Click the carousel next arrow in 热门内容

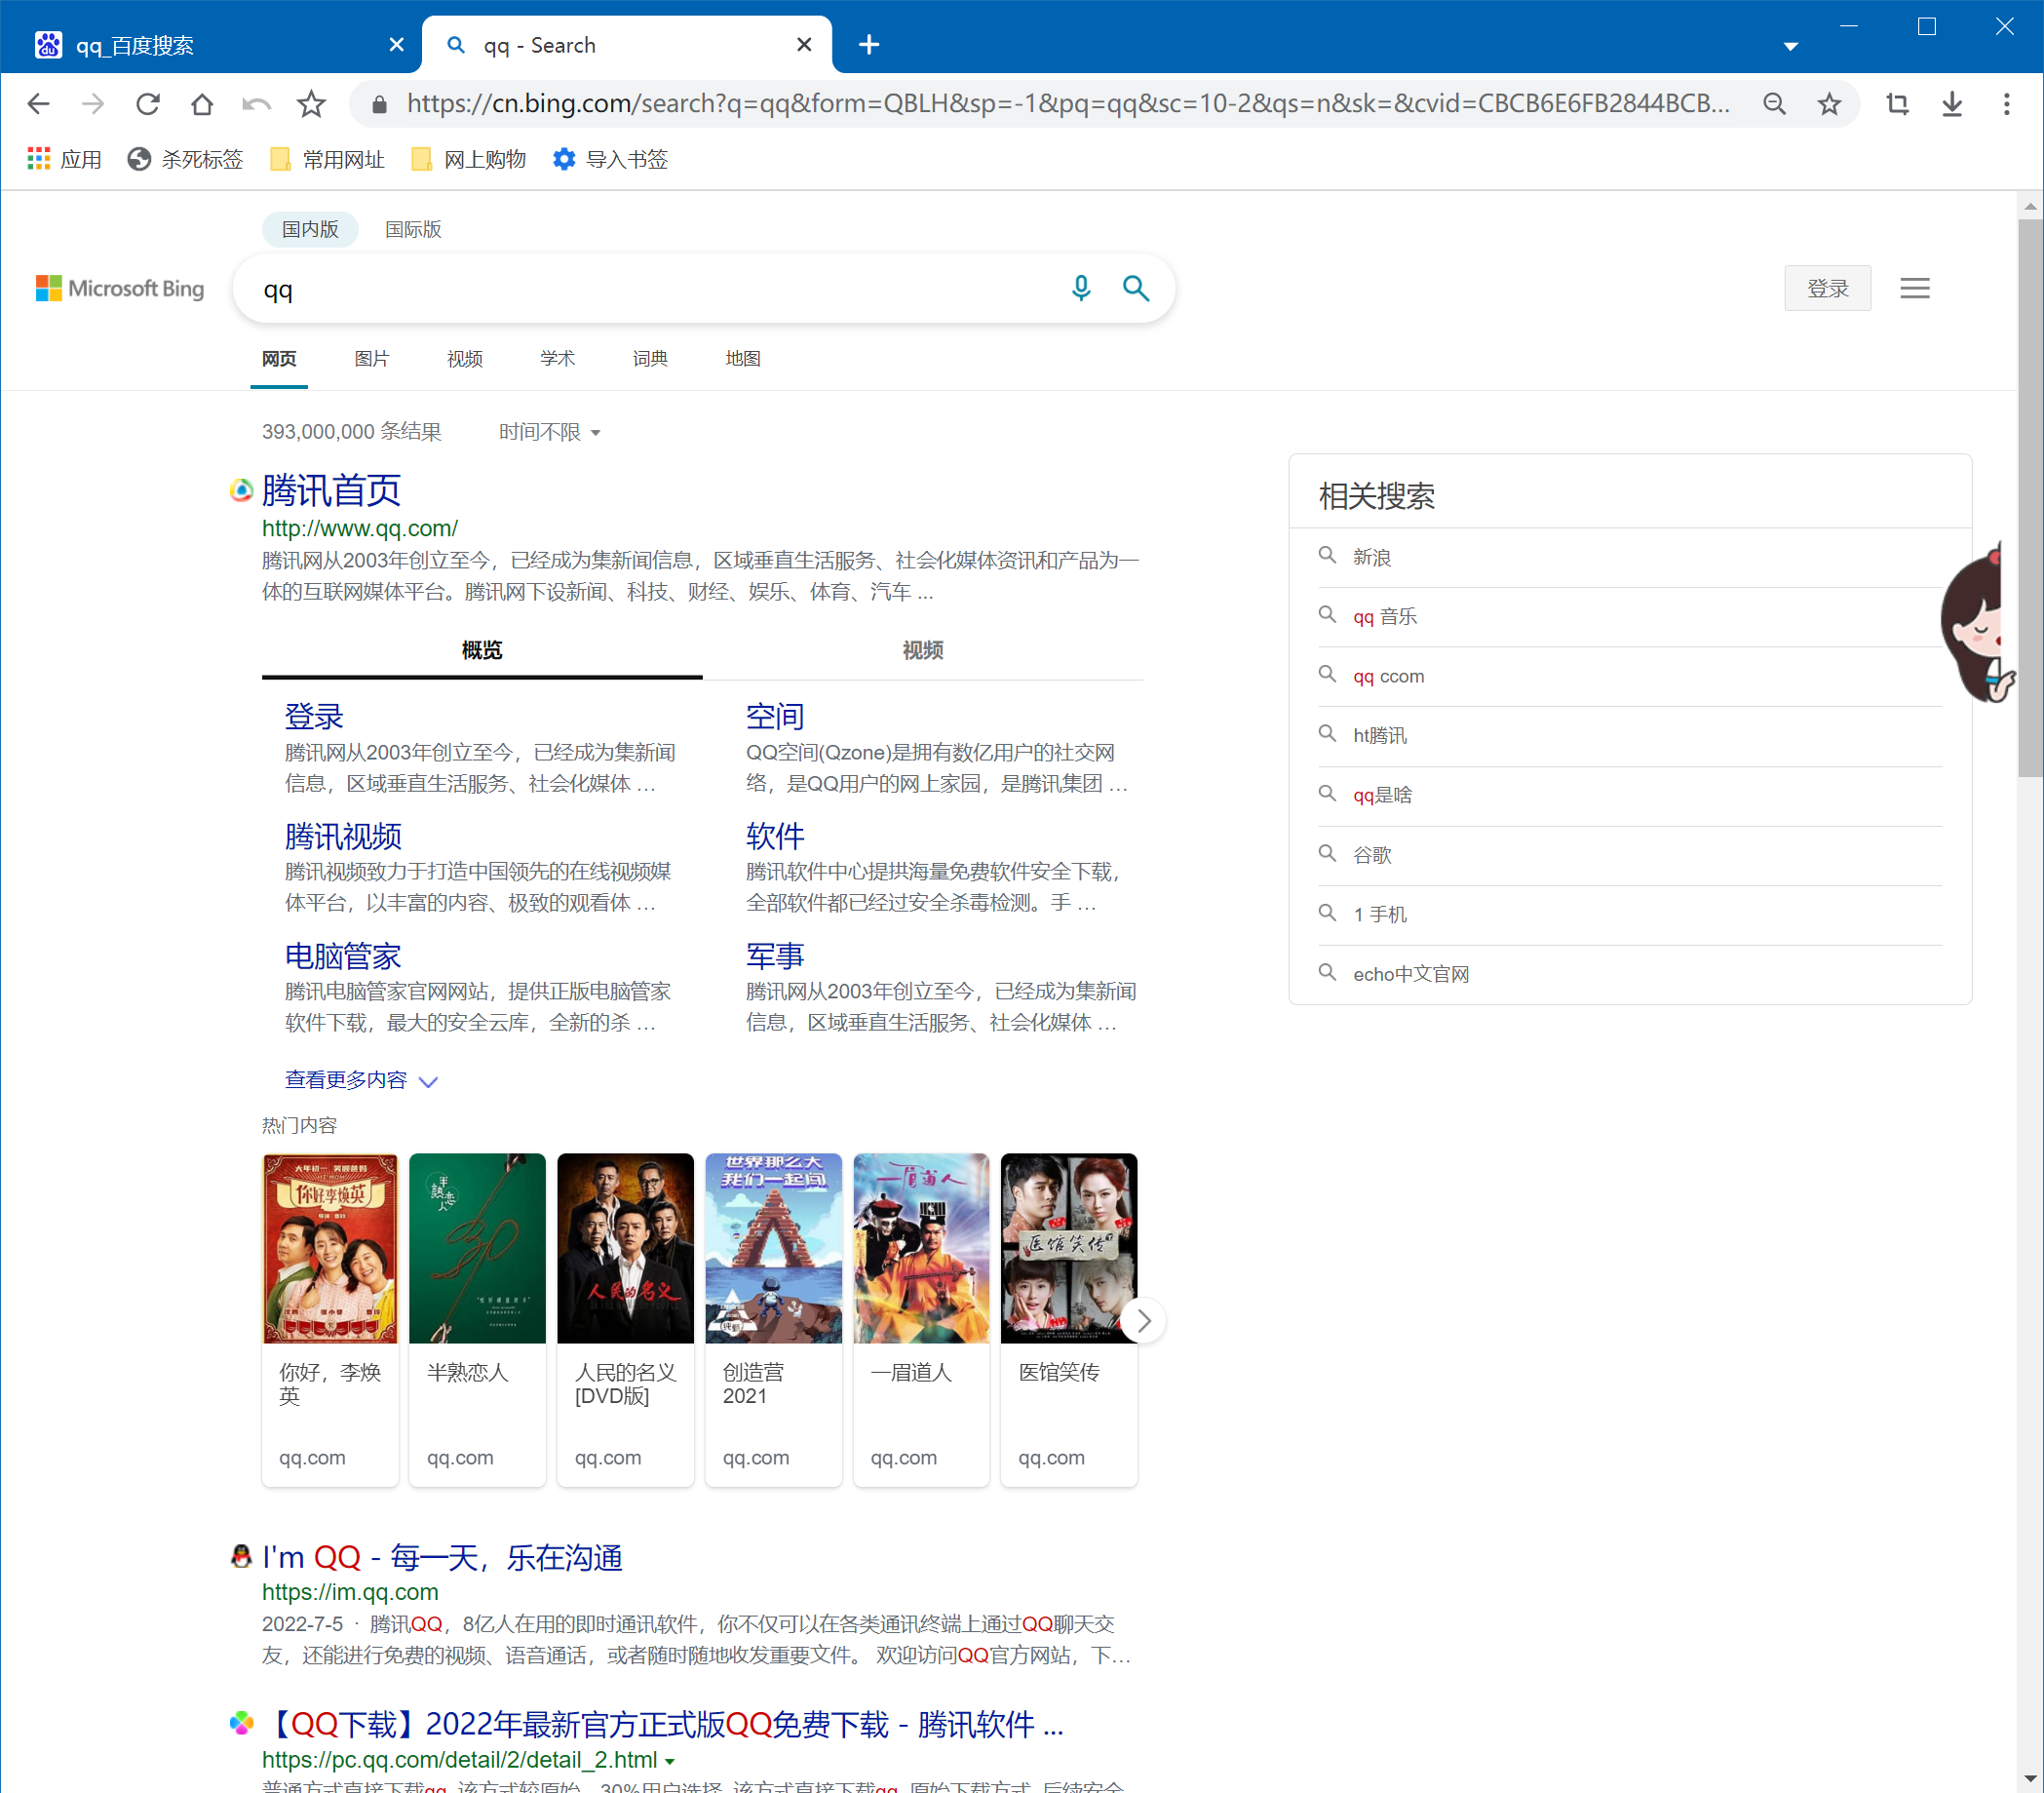1143,1320
